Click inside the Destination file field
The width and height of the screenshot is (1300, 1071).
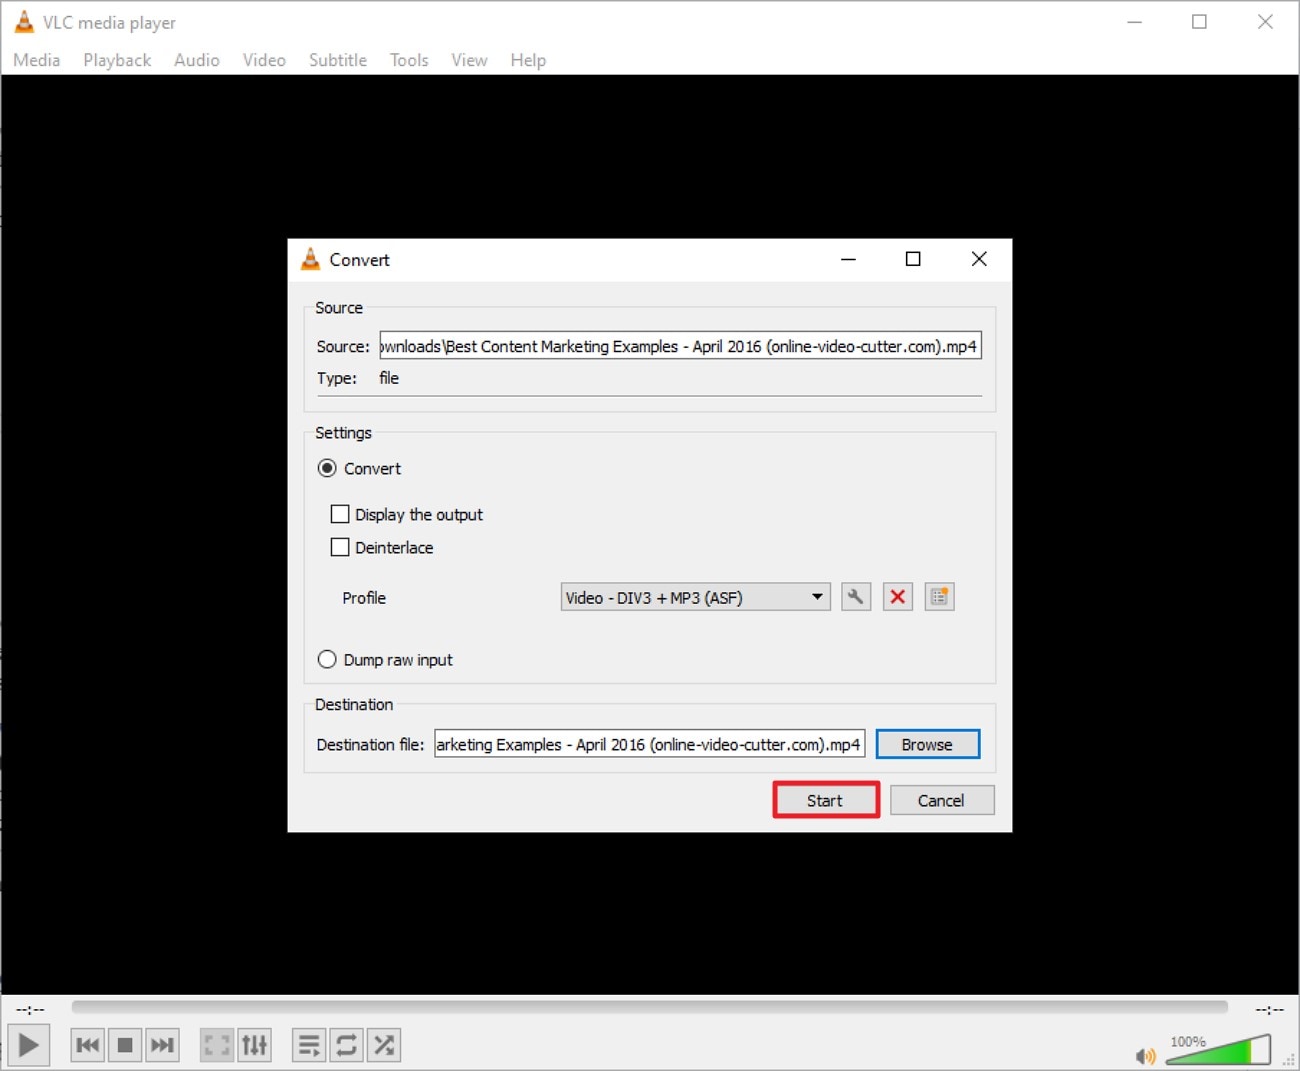[649, 743]
